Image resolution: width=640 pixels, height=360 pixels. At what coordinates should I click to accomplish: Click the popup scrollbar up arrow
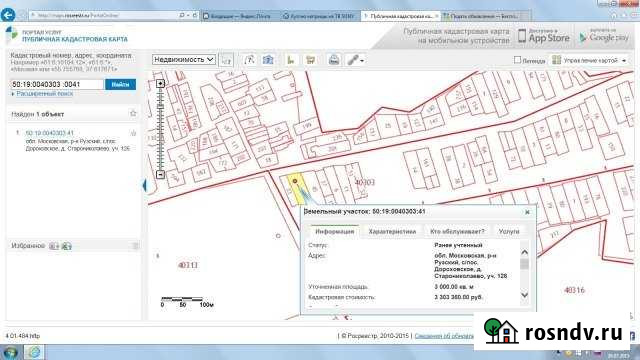(524, 252)
